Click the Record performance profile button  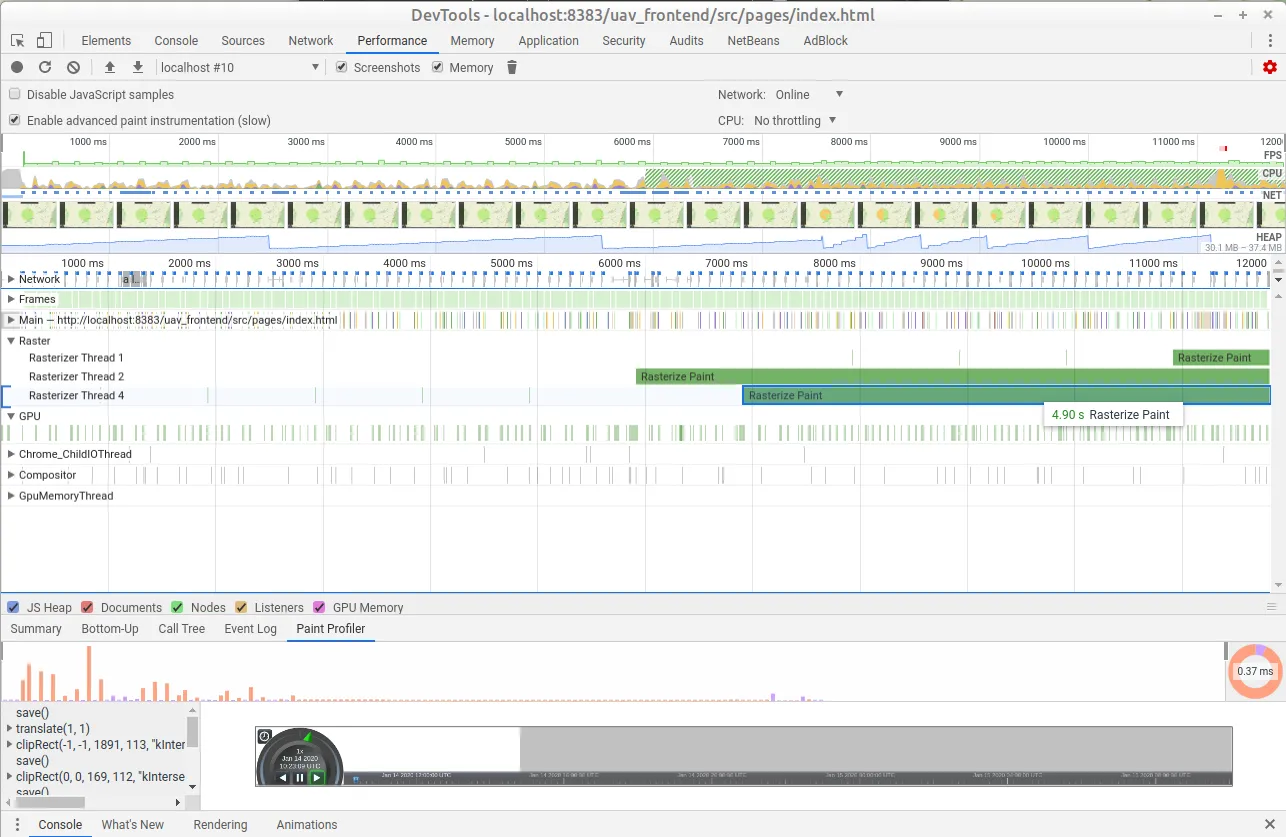coord(17,67)
